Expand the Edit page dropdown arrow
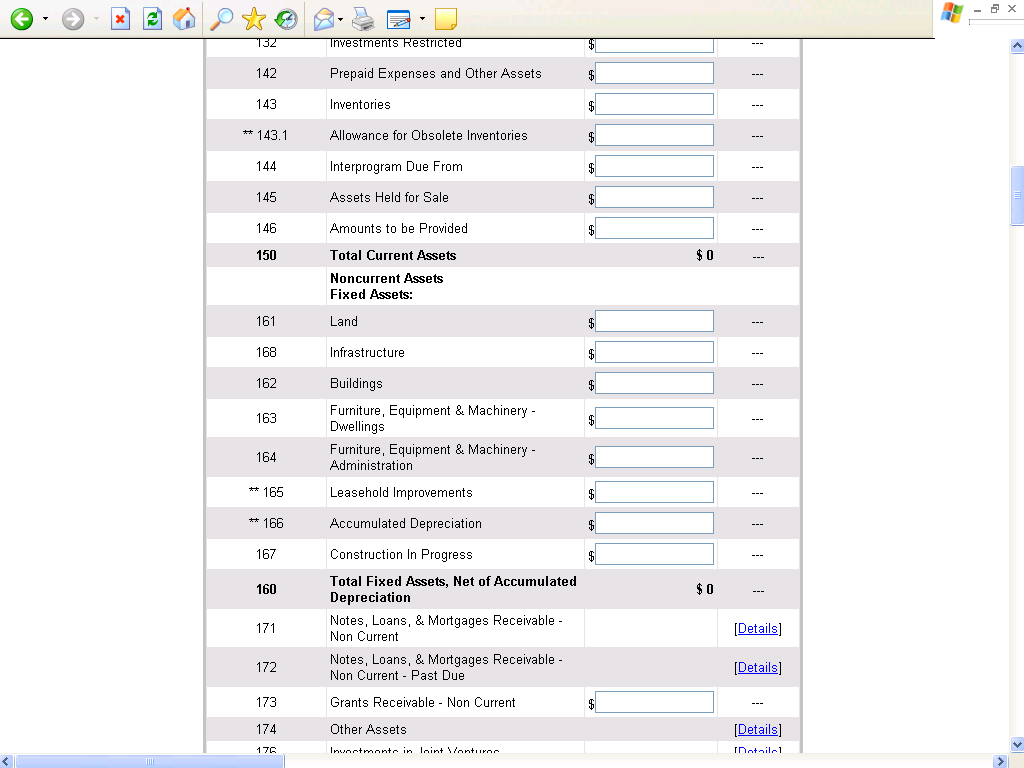This screenshot has width=1024, height=768. click(422, 19)
